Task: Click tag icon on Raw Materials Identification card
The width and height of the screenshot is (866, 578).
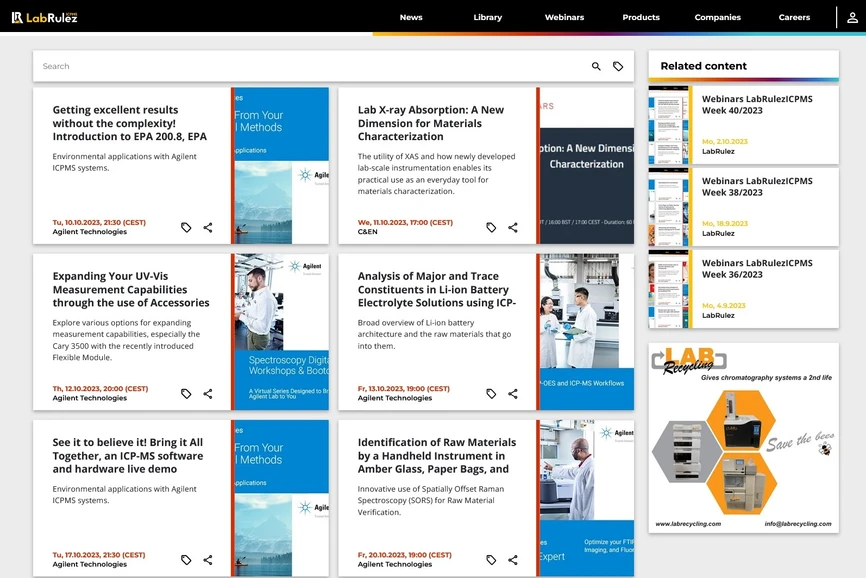Action: pos(491,560)
